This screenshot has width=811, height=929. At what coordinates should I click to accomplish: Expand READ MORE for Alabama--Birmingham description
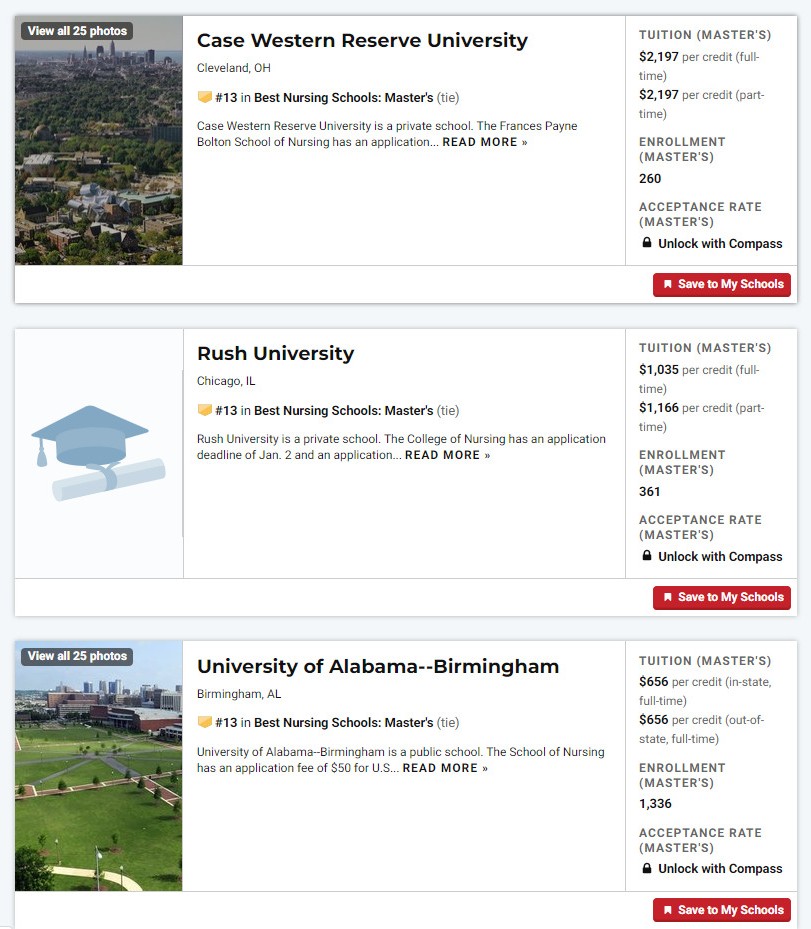(x=445, y=768)
